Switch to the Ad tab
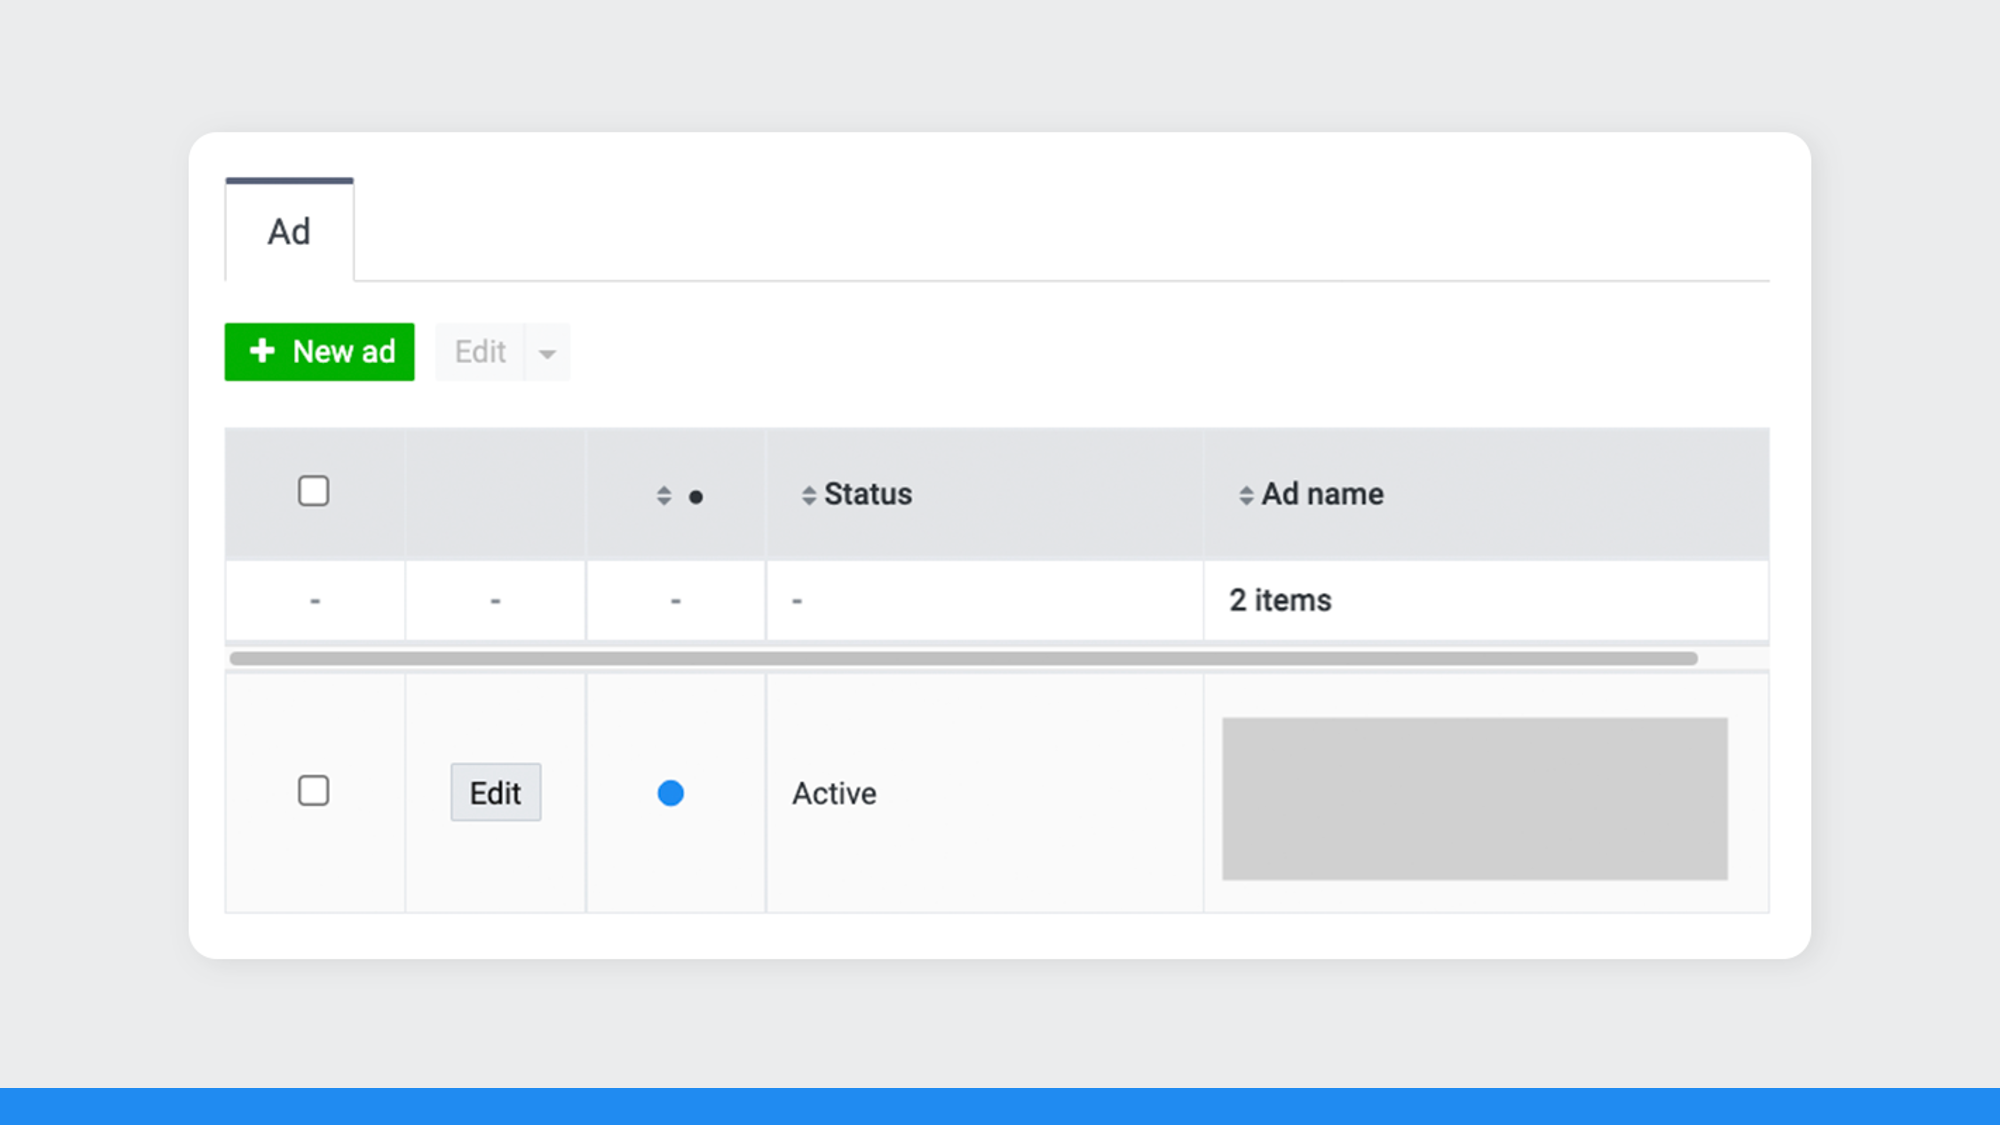 click(289, 232)
